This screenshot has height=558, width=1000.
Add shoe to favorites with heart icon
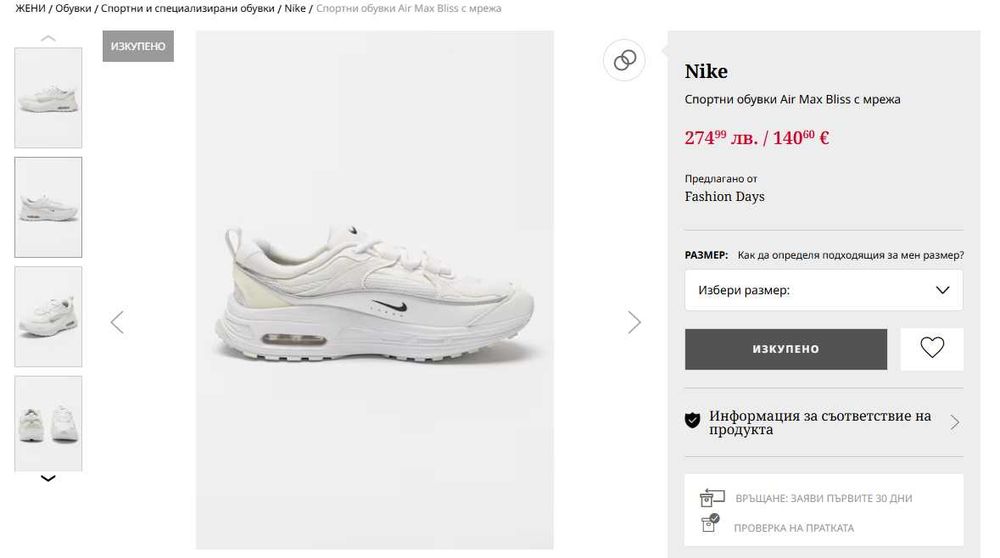932,349
